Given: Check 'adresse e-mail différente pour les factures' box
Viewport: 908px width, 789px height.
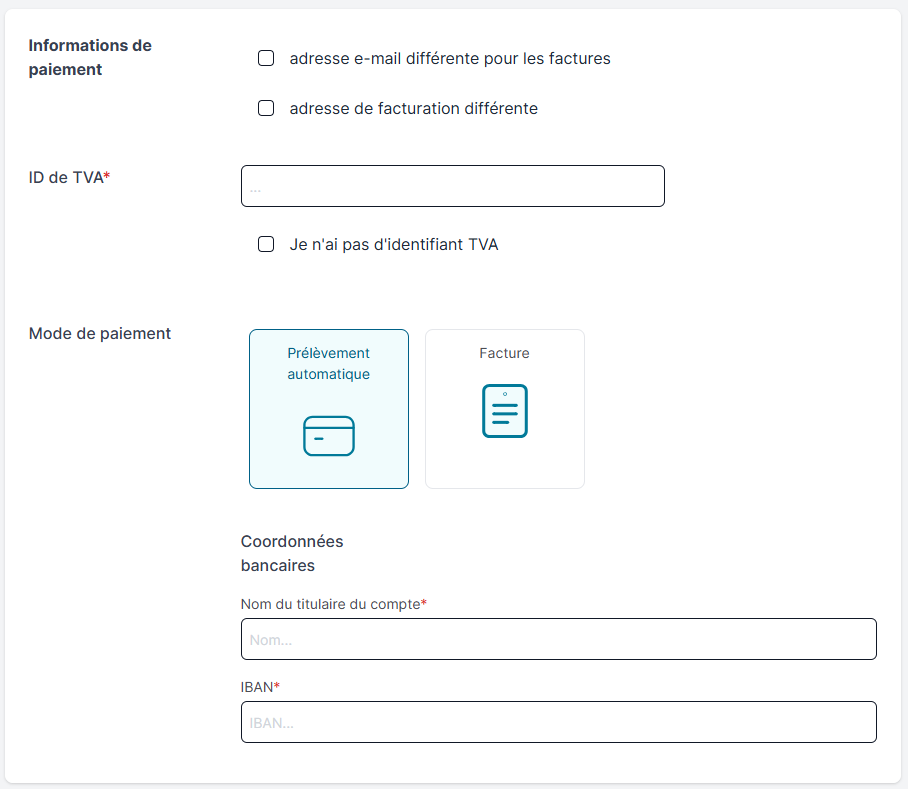Looking at the screenshot, I should 266,58.
